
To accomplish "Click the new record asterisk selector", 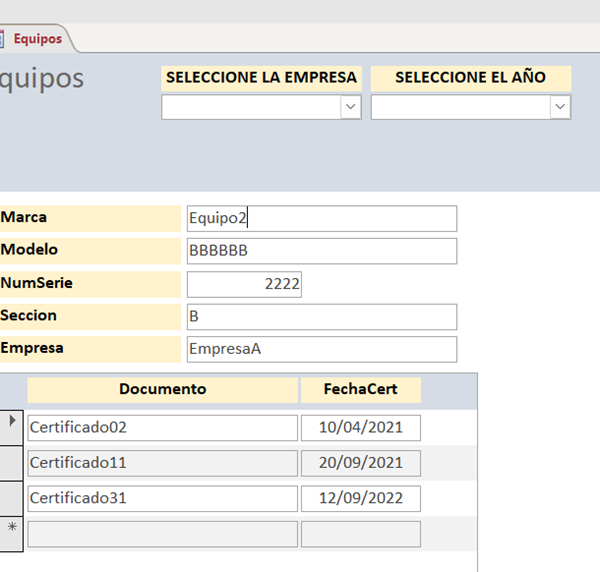I will (12, 528).
